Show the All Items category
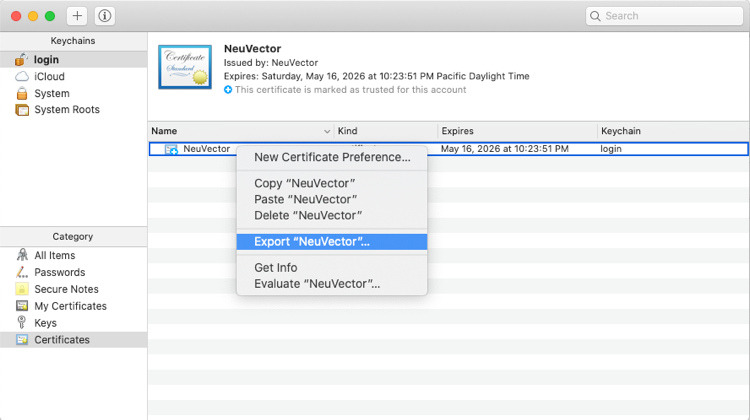Screen dimensions: 750x420 tap(54, 256)
